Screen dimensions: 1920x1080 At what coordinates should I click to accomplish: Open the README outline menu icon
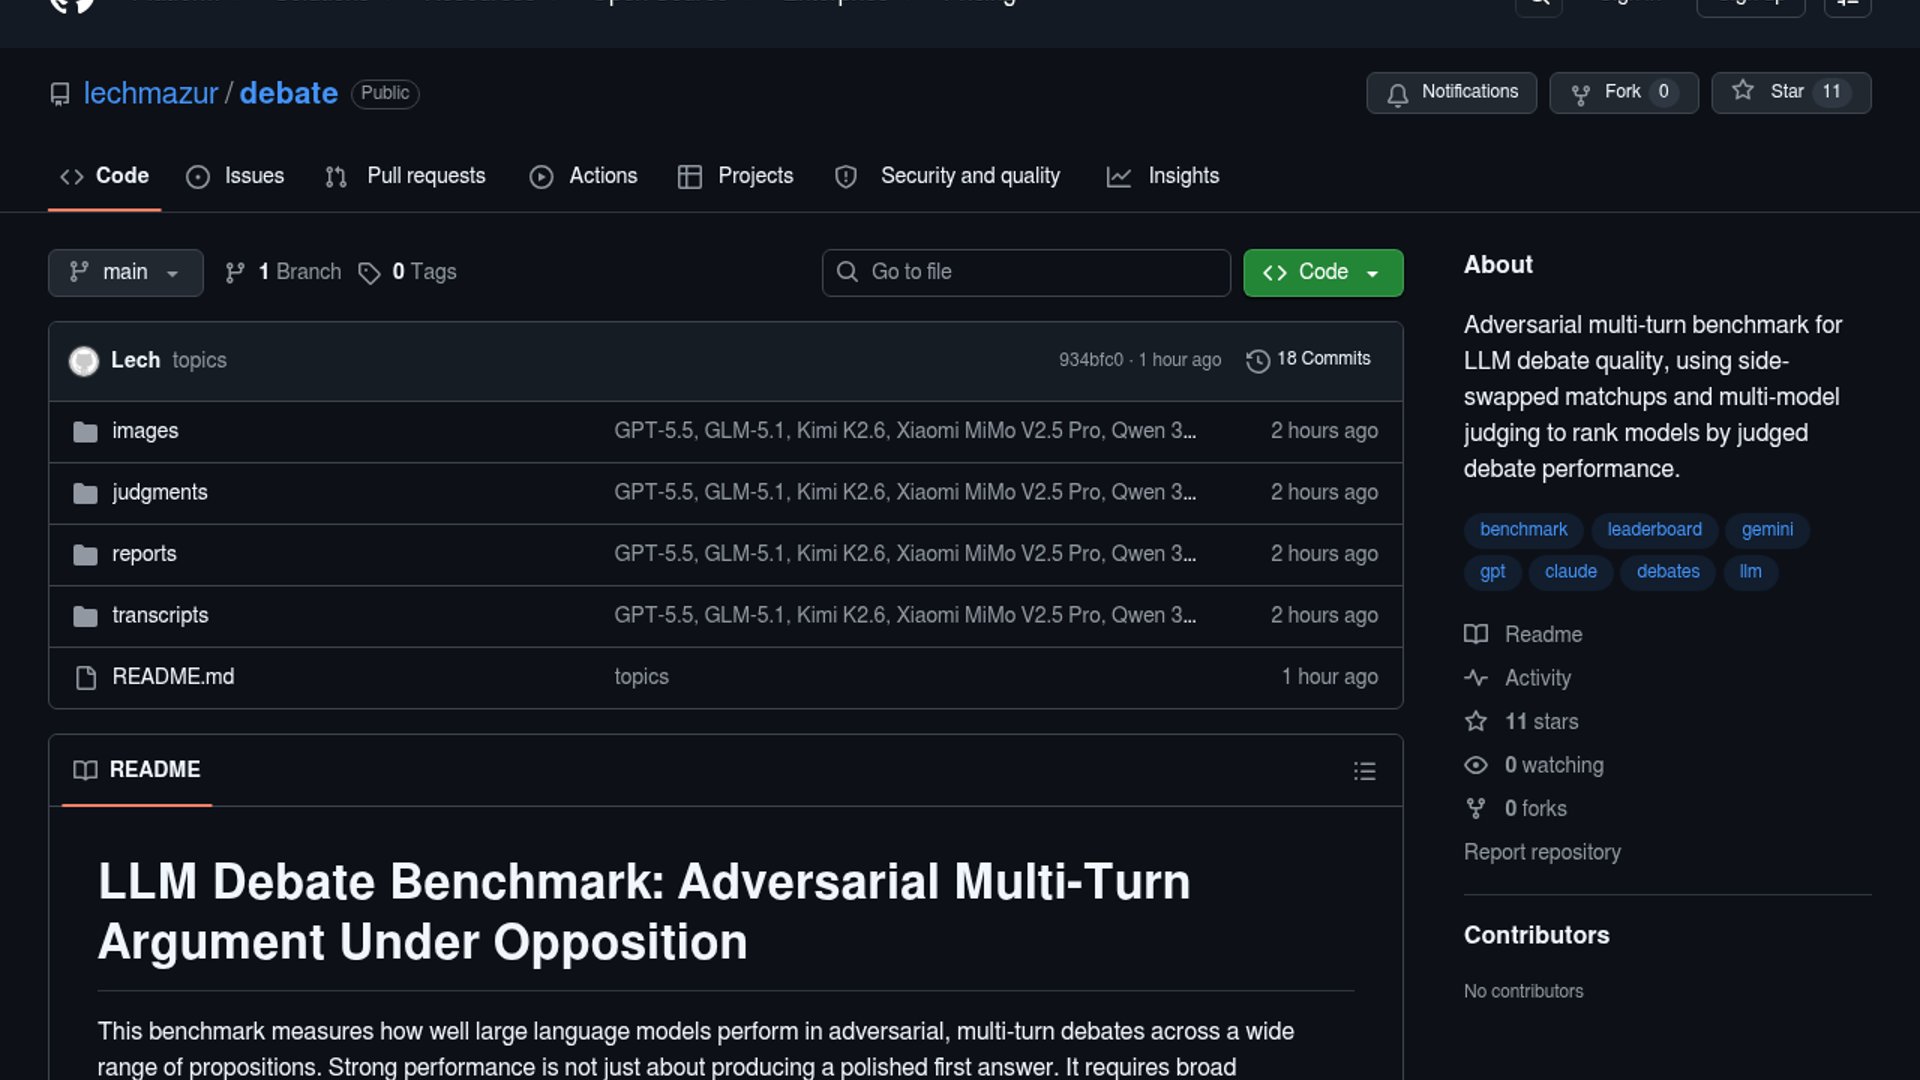(1364, 771)
